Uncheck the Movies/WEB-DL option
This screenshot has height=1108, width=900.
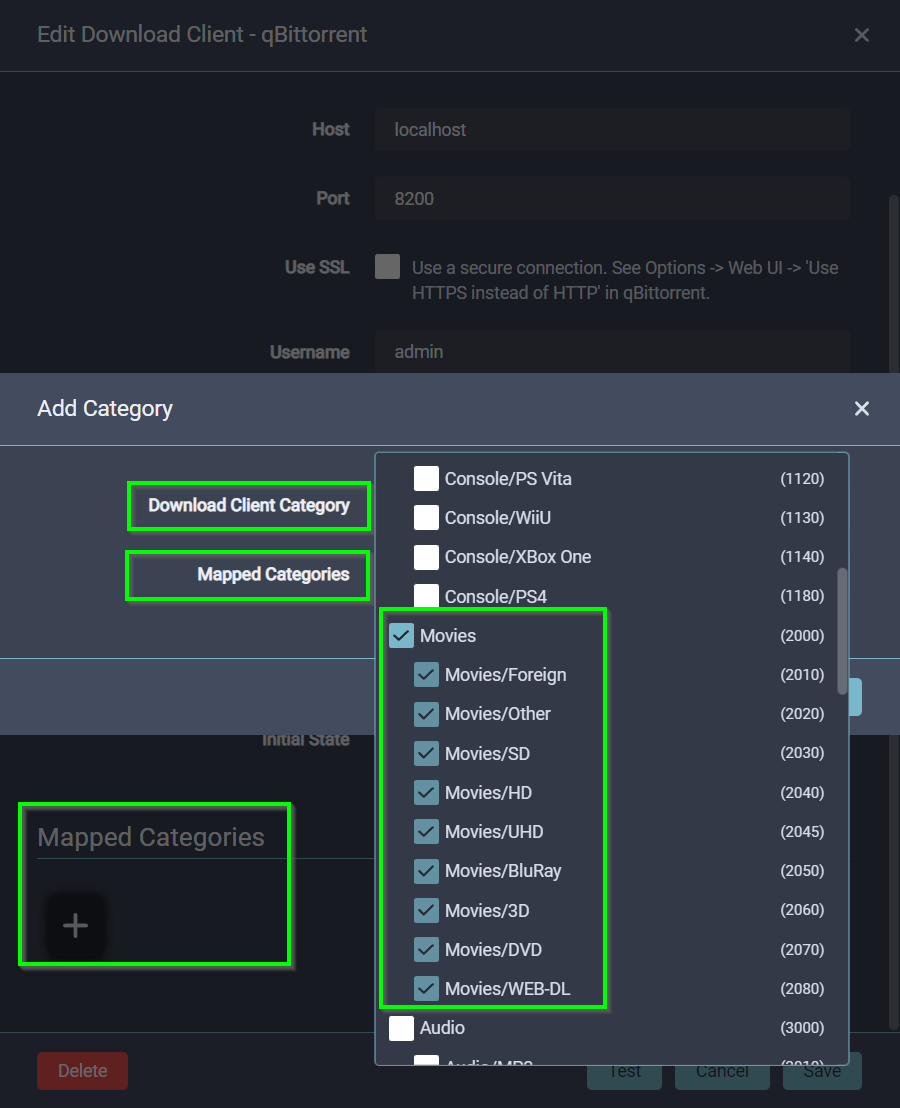pyautogui.click(x=427, y=989)
